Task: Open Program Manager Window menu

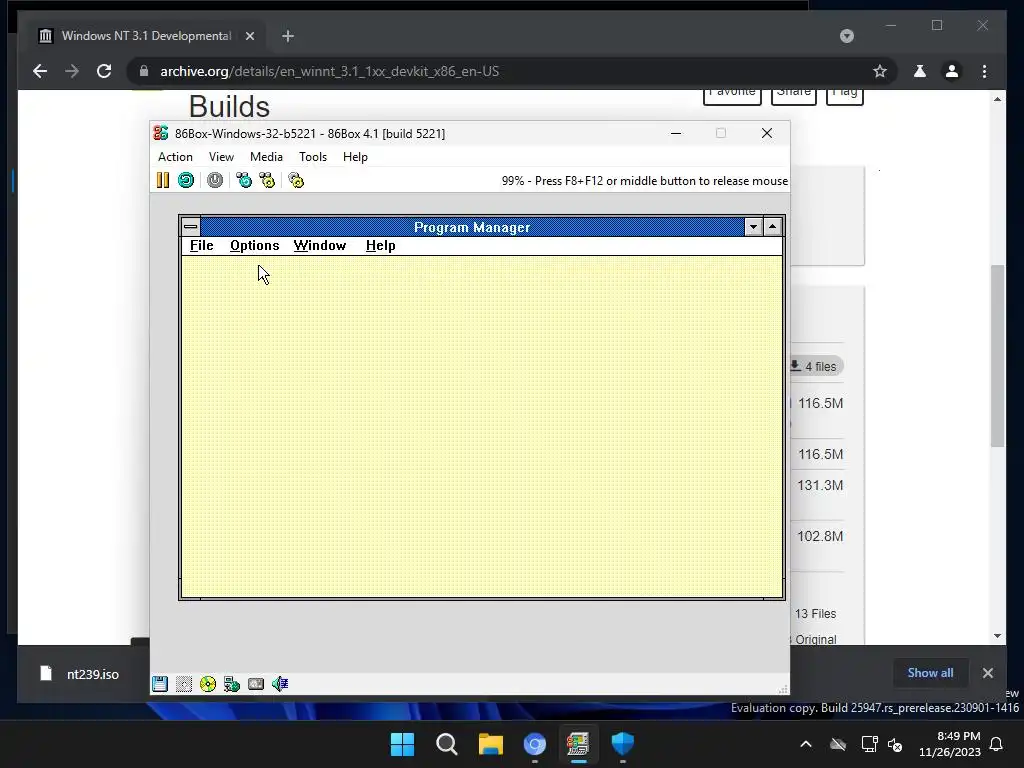Action: pos(319,246)
